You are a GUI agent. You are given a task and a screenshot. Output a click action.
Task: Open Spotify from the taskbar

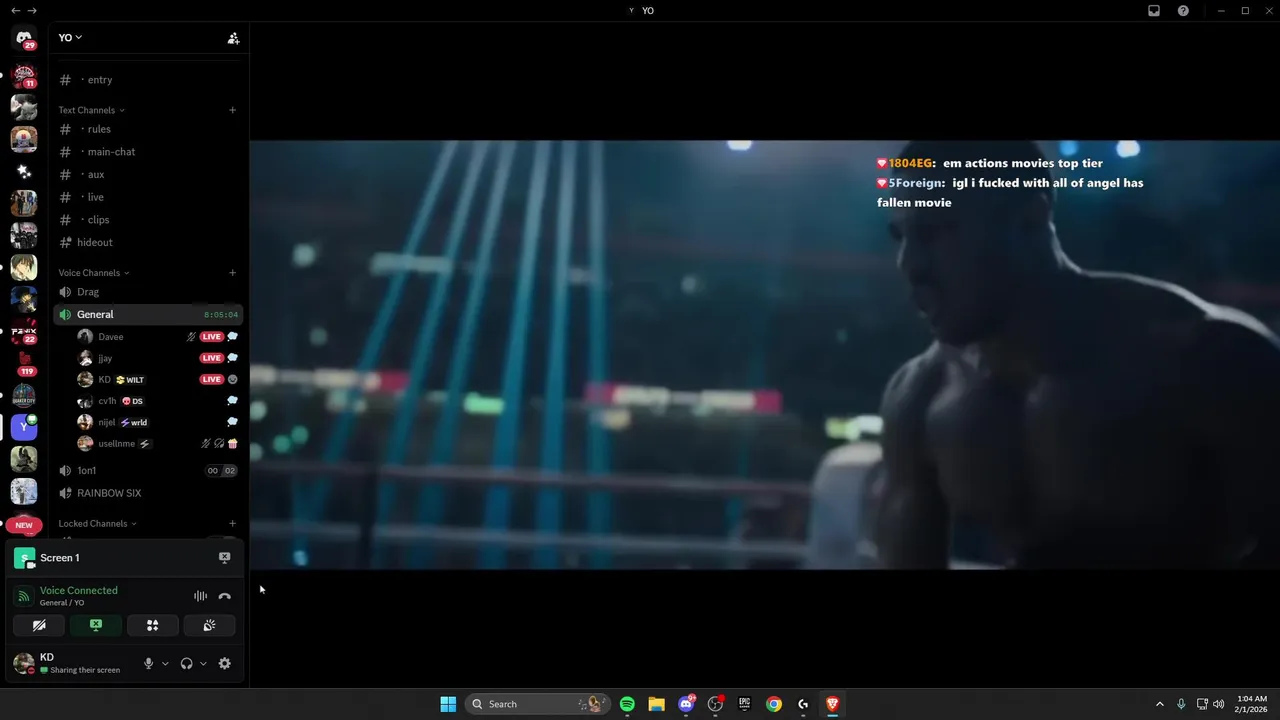[627, 704]
